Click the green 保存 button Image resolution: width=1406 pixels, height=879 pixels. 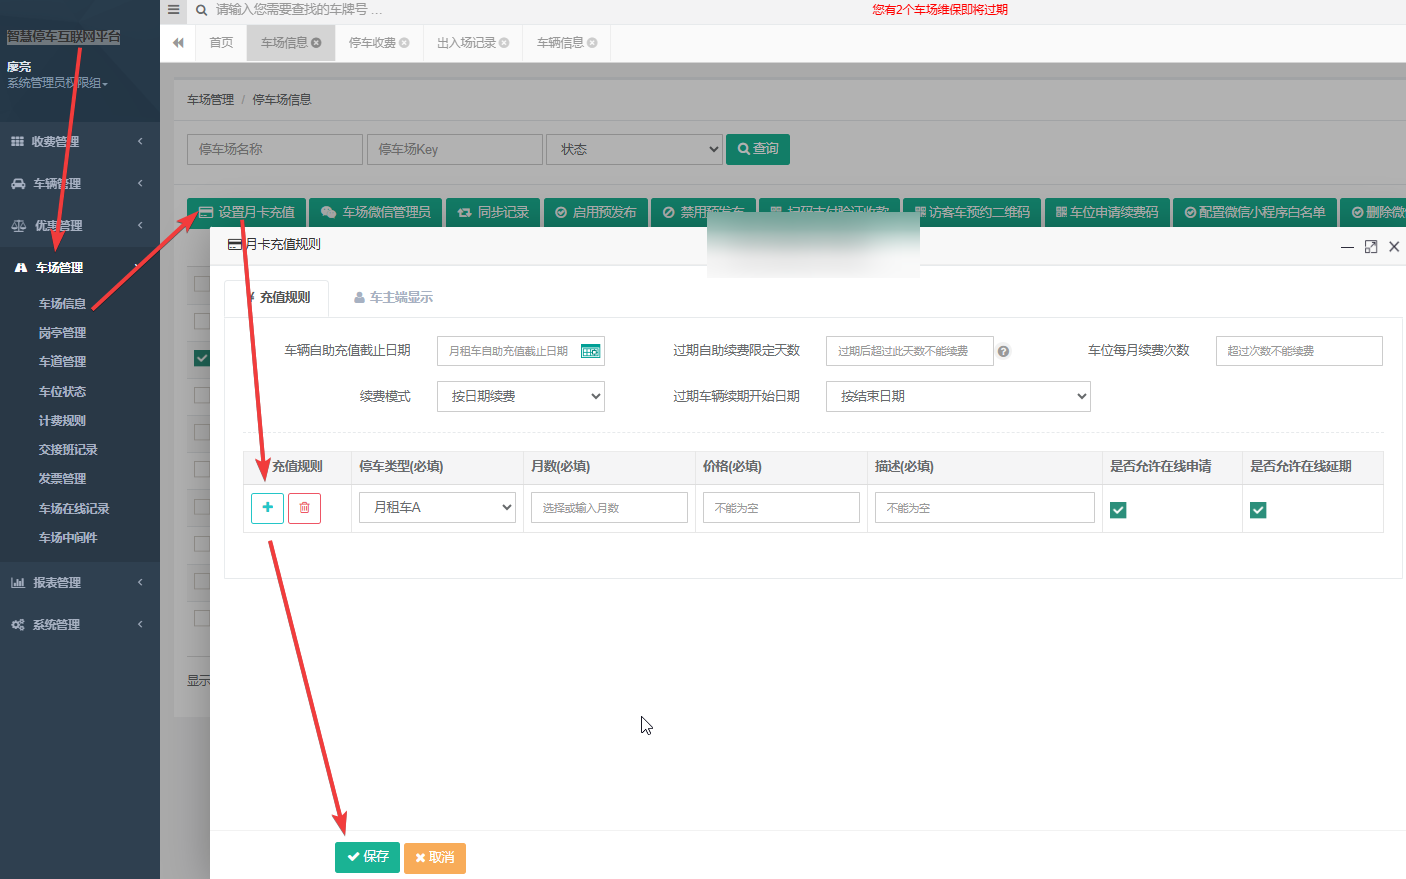point(367,857)
